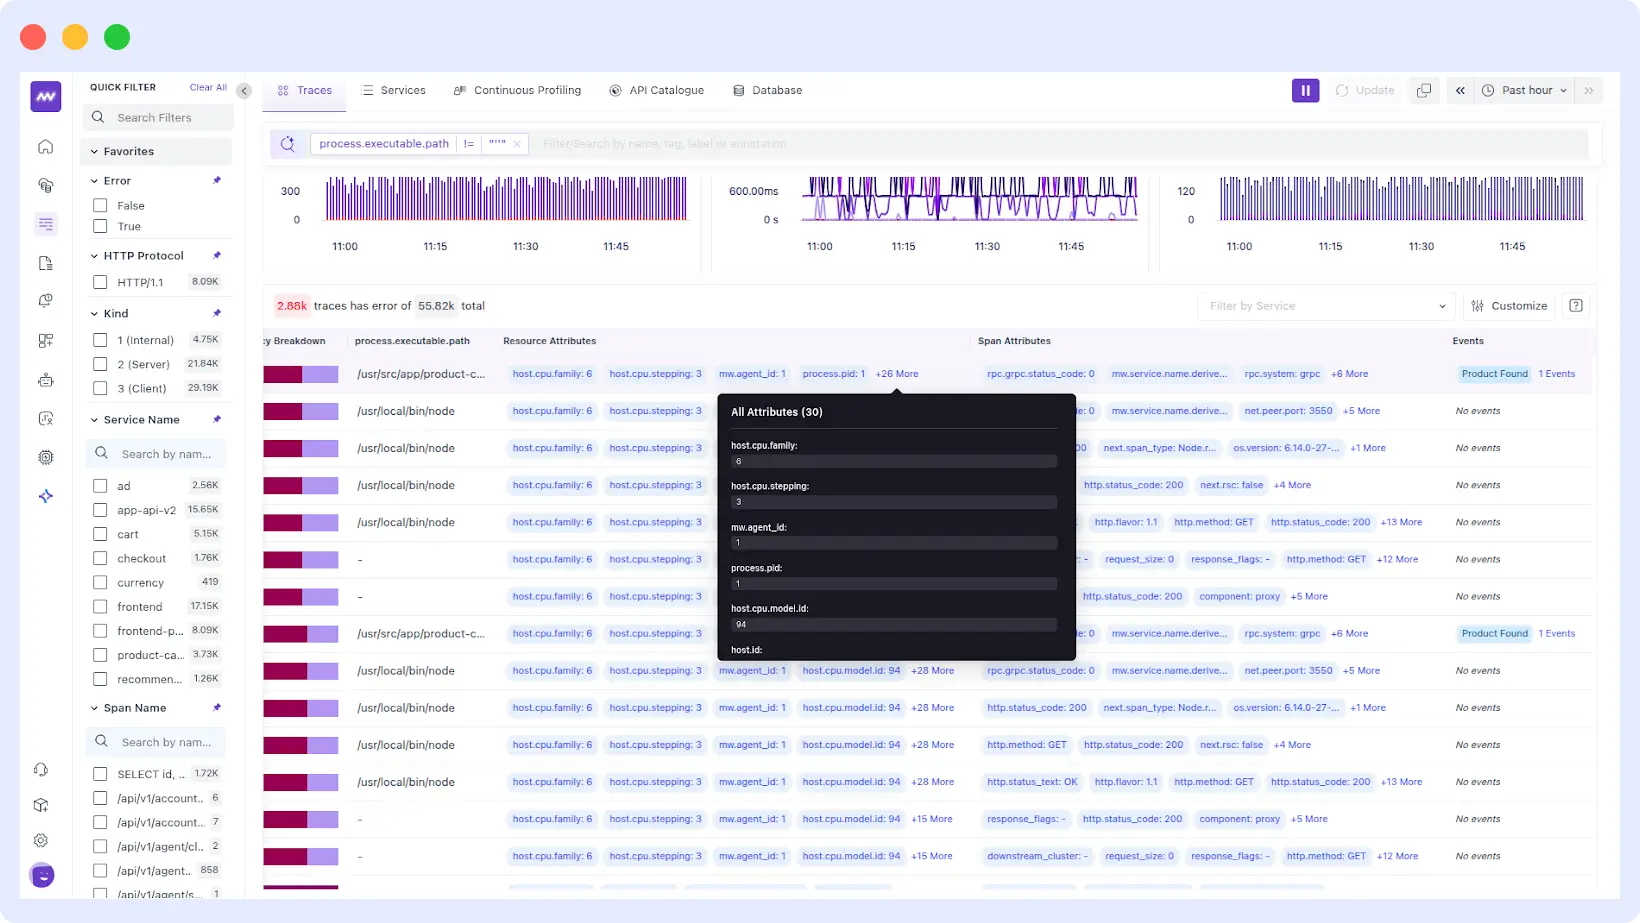Open the cloud infrastructure icon in the sidebar
Image resolution: width=1640 pixels, height=923 pixels.
point(45,185)
